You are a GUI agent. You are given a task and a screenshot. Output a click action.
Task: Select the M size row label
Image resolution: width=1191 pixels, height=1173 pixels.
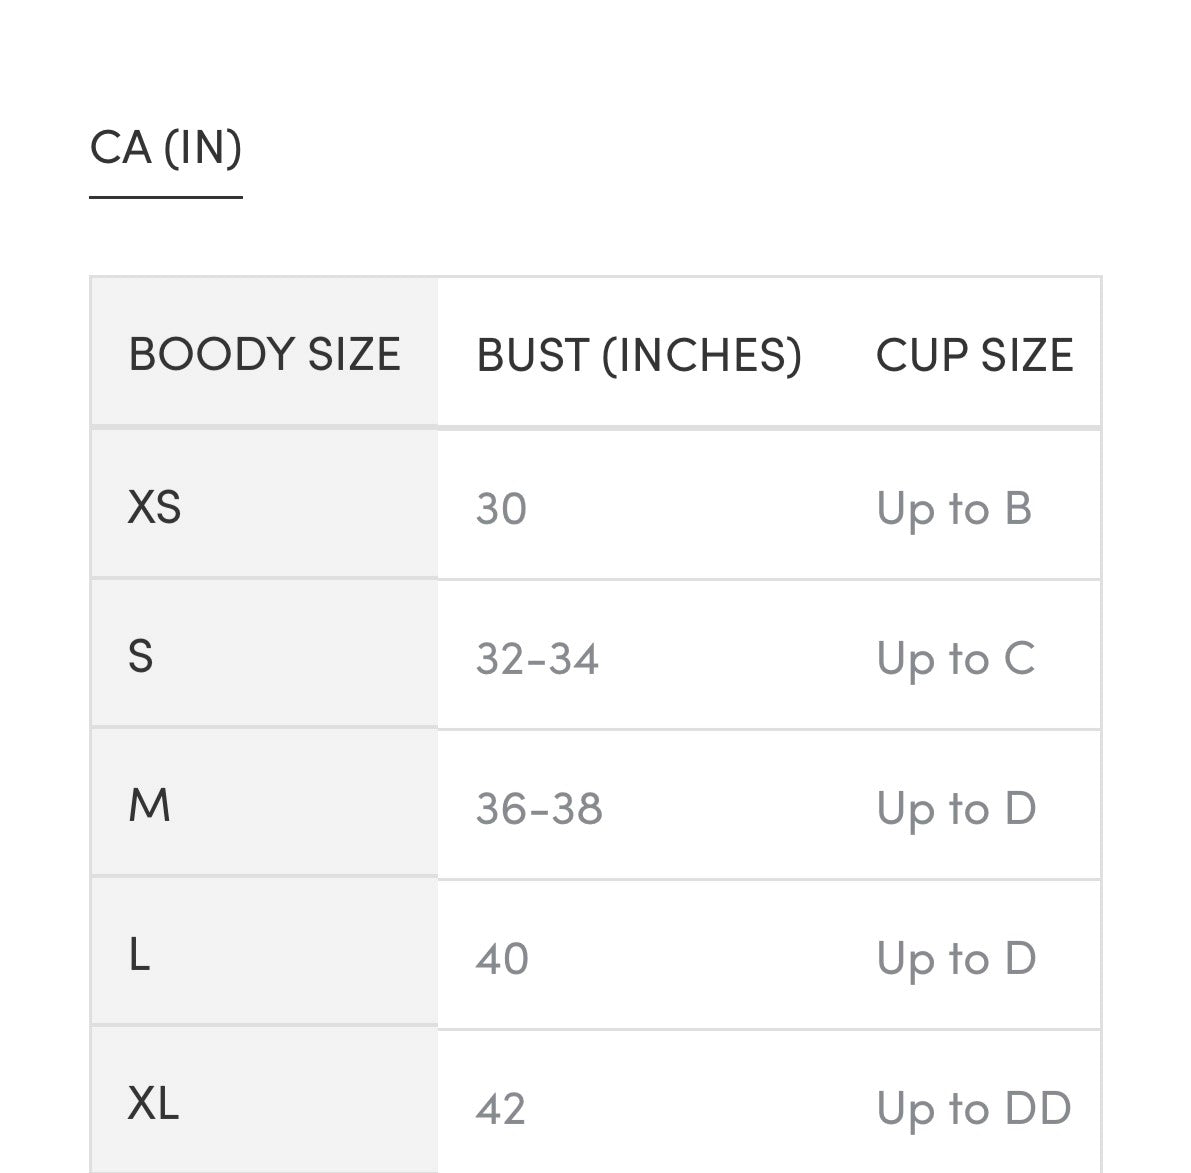149,806
